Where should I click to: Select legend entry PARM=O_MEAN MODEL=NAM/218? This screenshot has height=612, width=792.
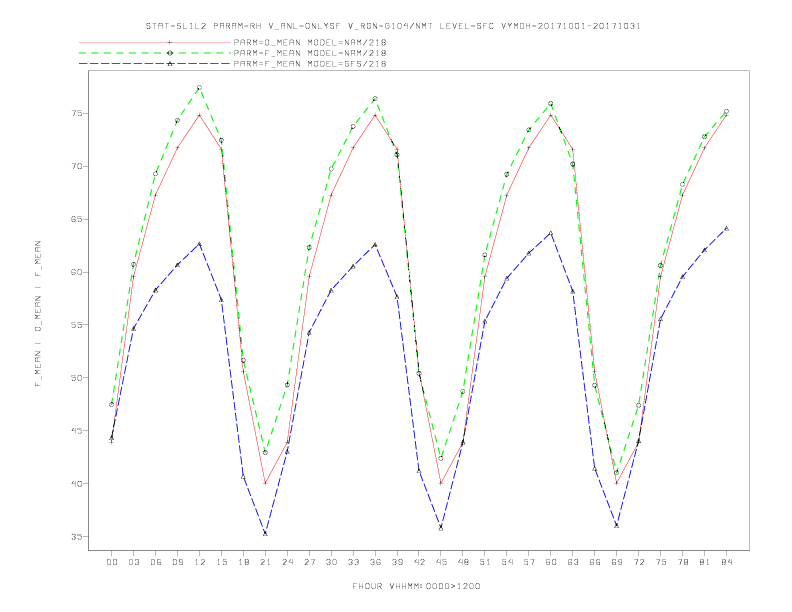310,42
